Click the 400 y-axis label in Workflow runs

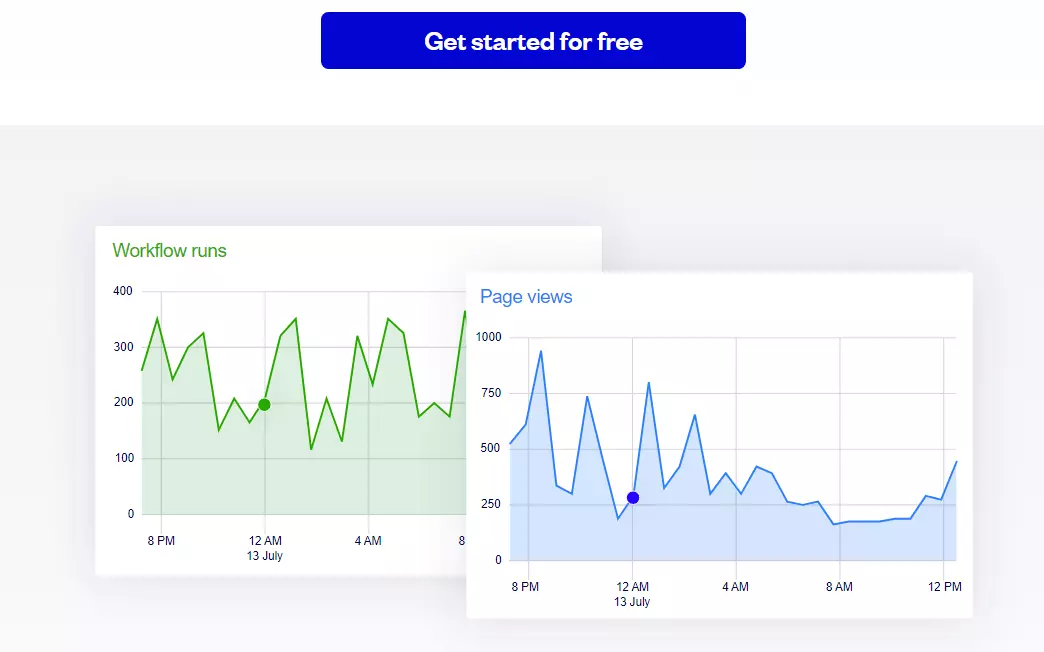coord(123,291)
